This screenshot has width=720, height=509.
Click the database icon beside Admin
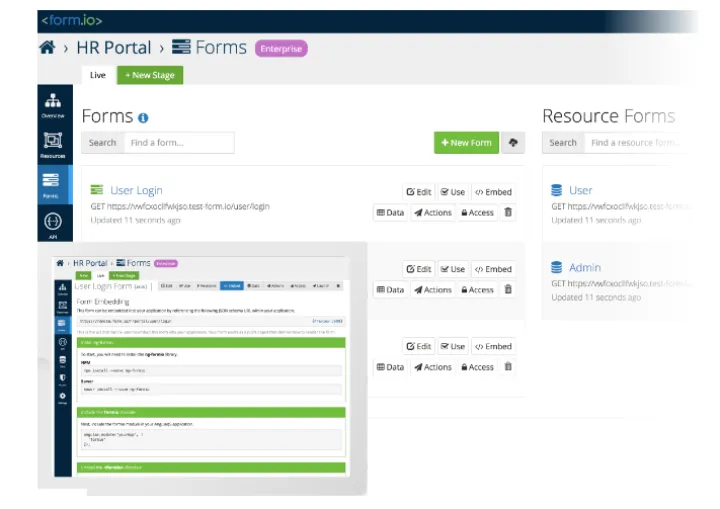[557, 267]
